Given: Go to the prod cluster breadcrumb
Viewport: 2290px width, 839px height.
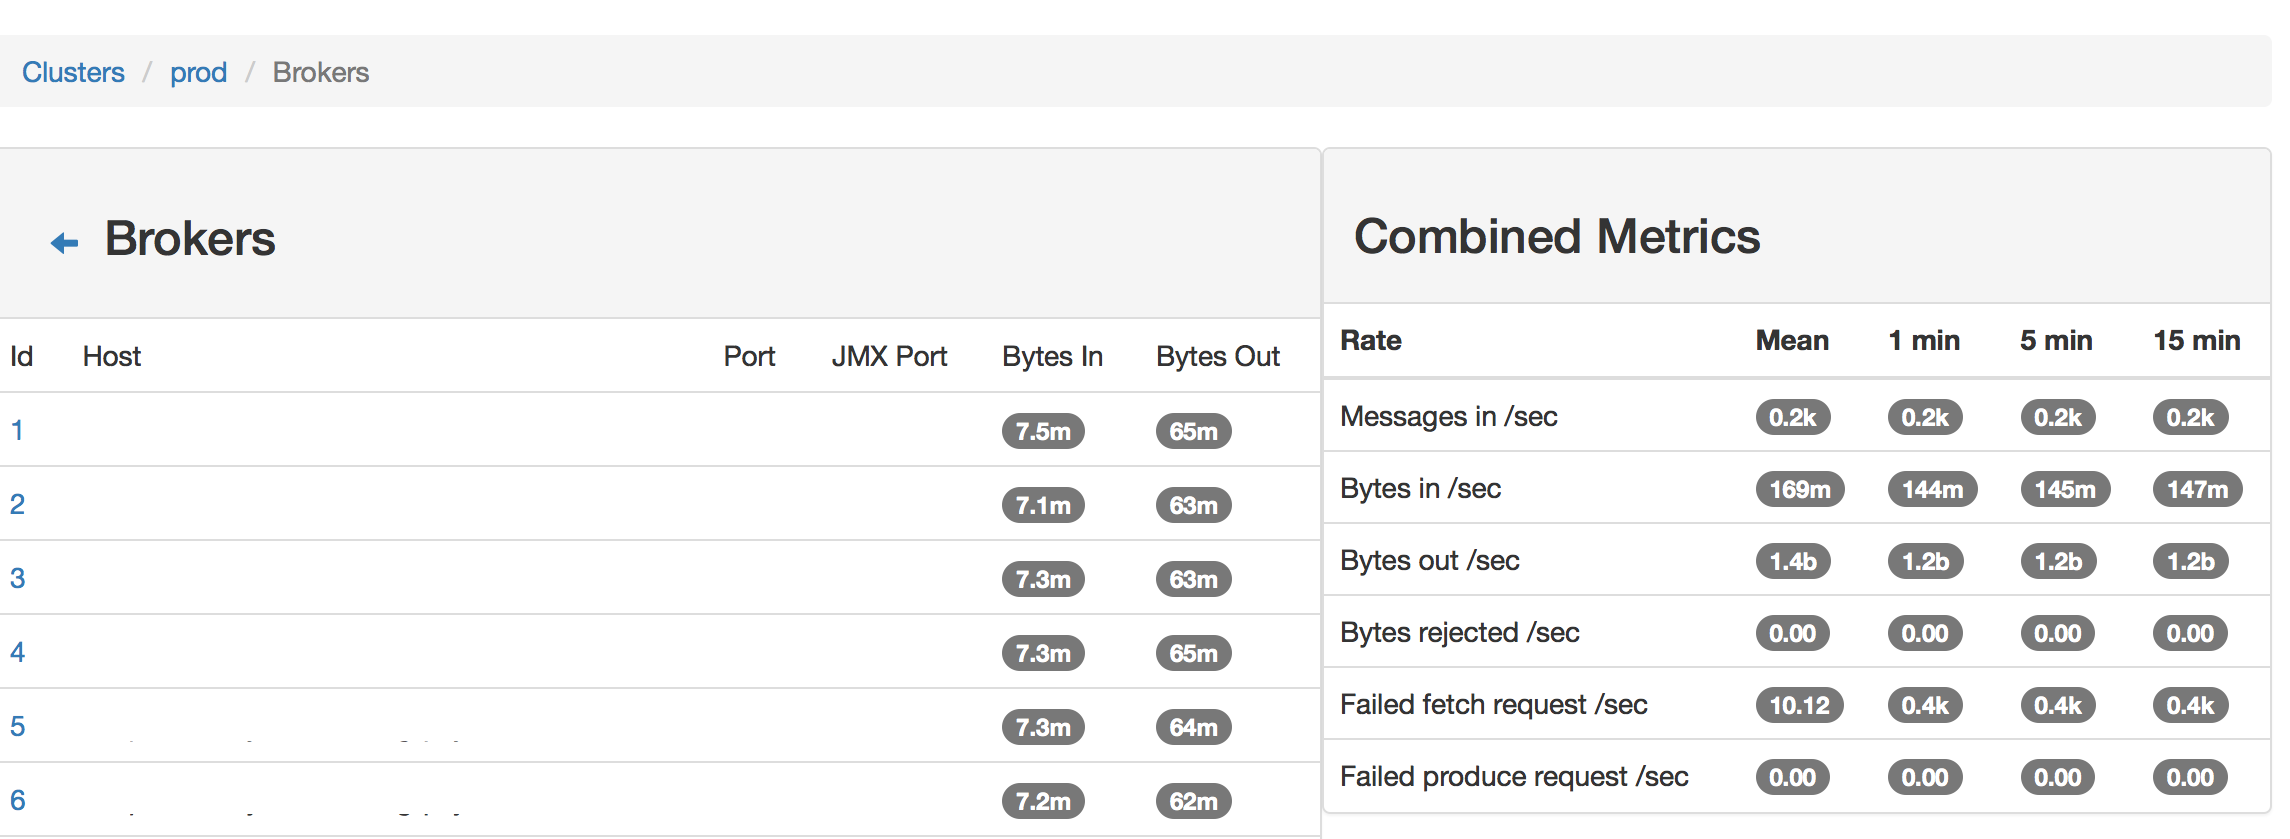Looking at the screenshot, I should pos(198,73).
